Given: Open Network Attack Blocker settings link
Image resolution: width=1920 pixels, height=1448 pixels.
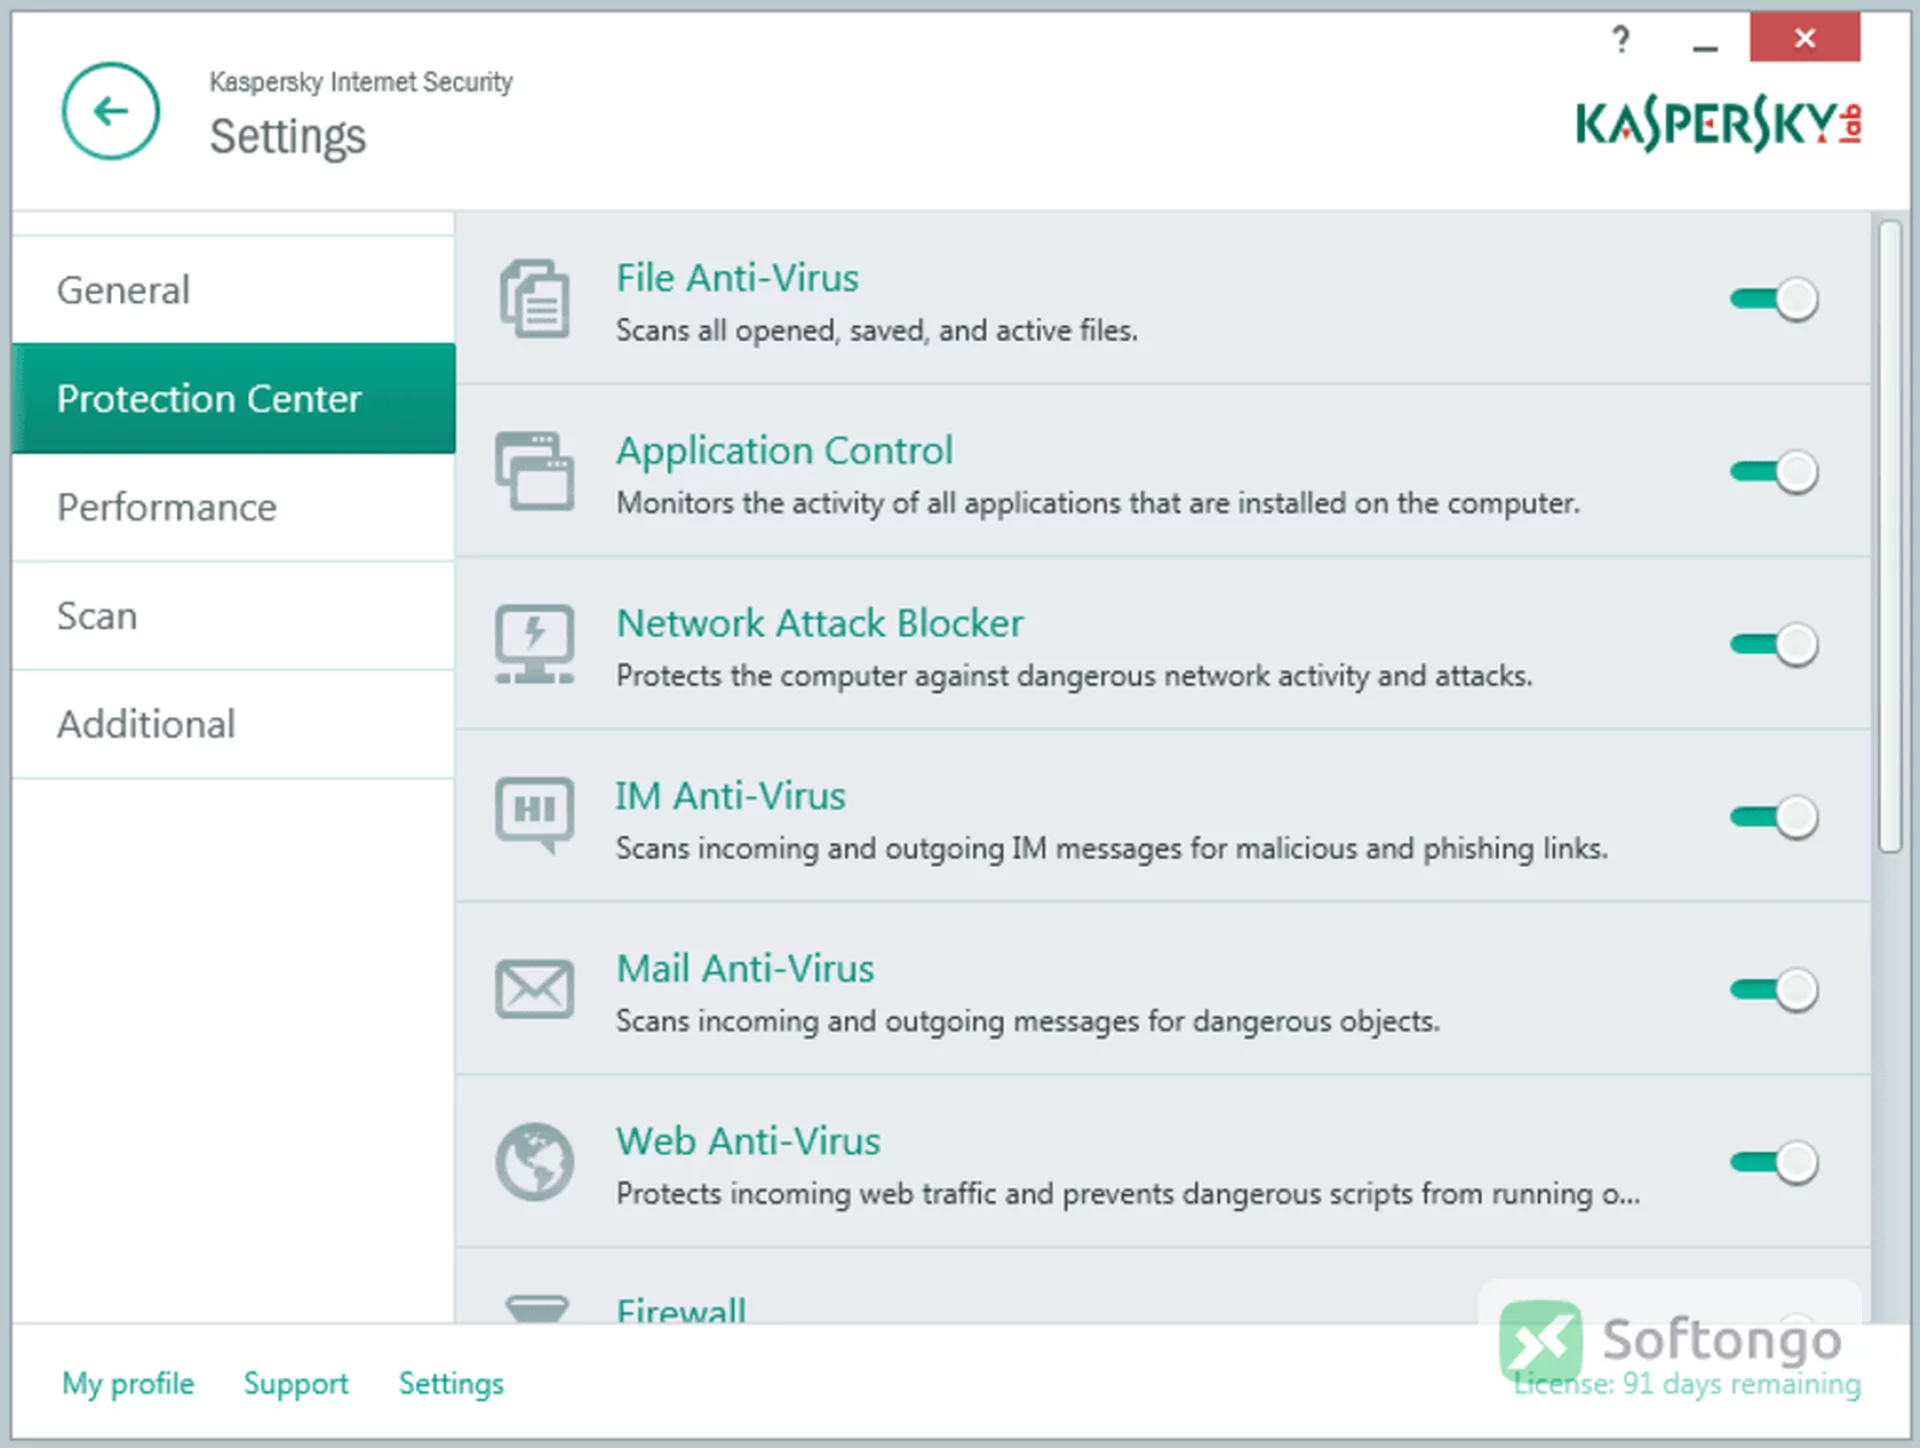Looking at the screenshot, I should 820,623.
